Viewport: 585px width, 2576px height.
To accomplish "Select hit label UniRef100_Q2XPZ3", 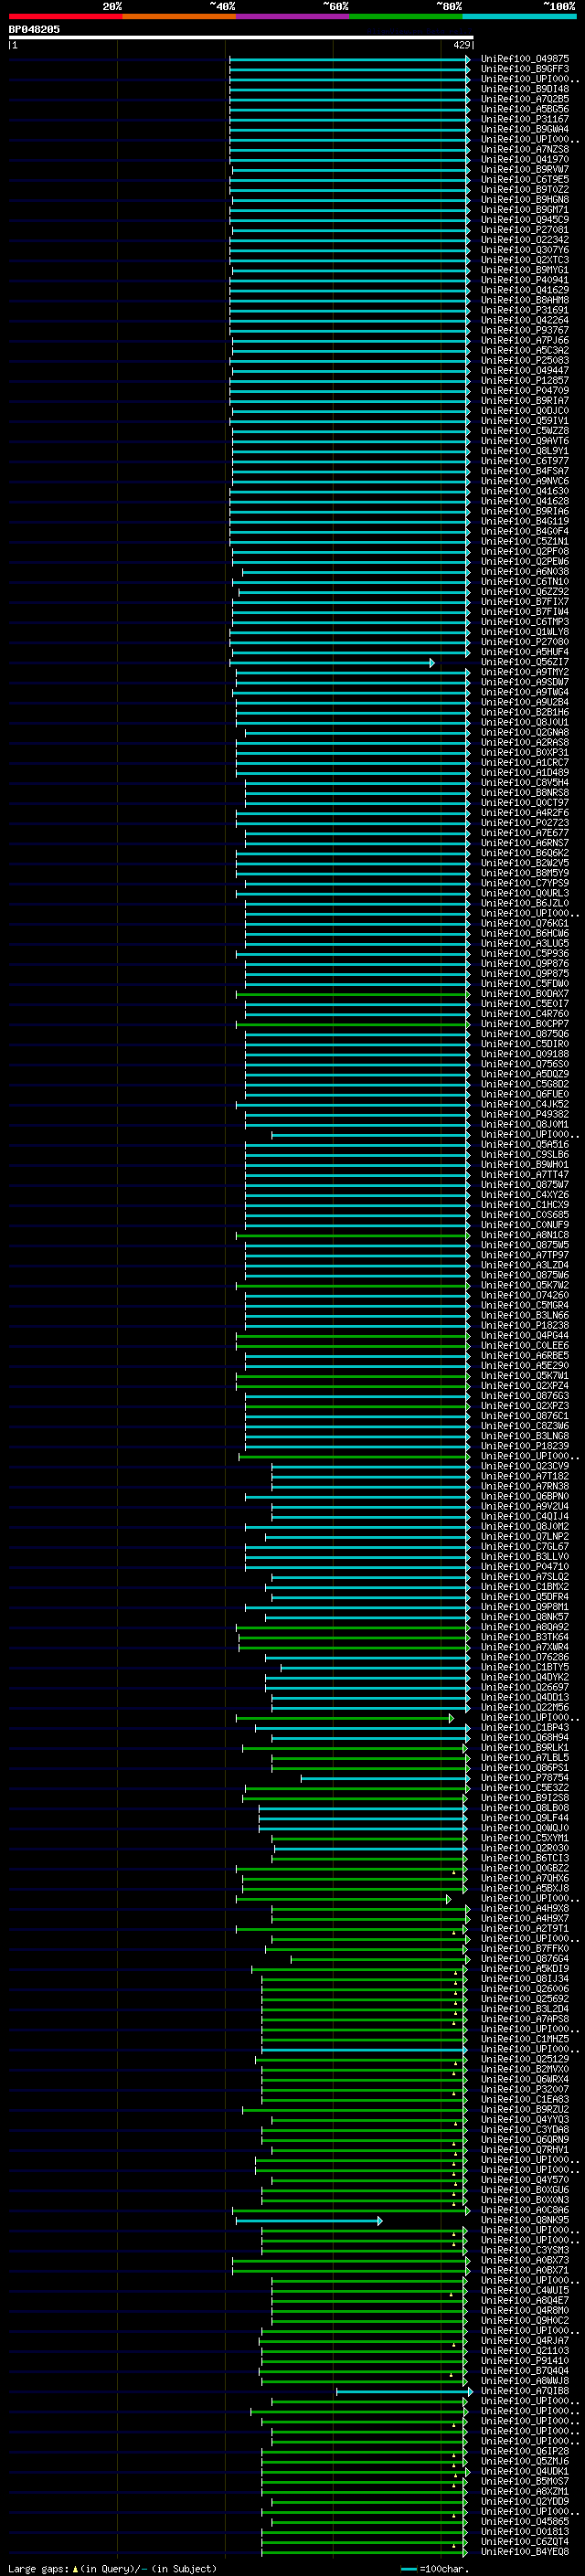I will tap(525, 1406).
